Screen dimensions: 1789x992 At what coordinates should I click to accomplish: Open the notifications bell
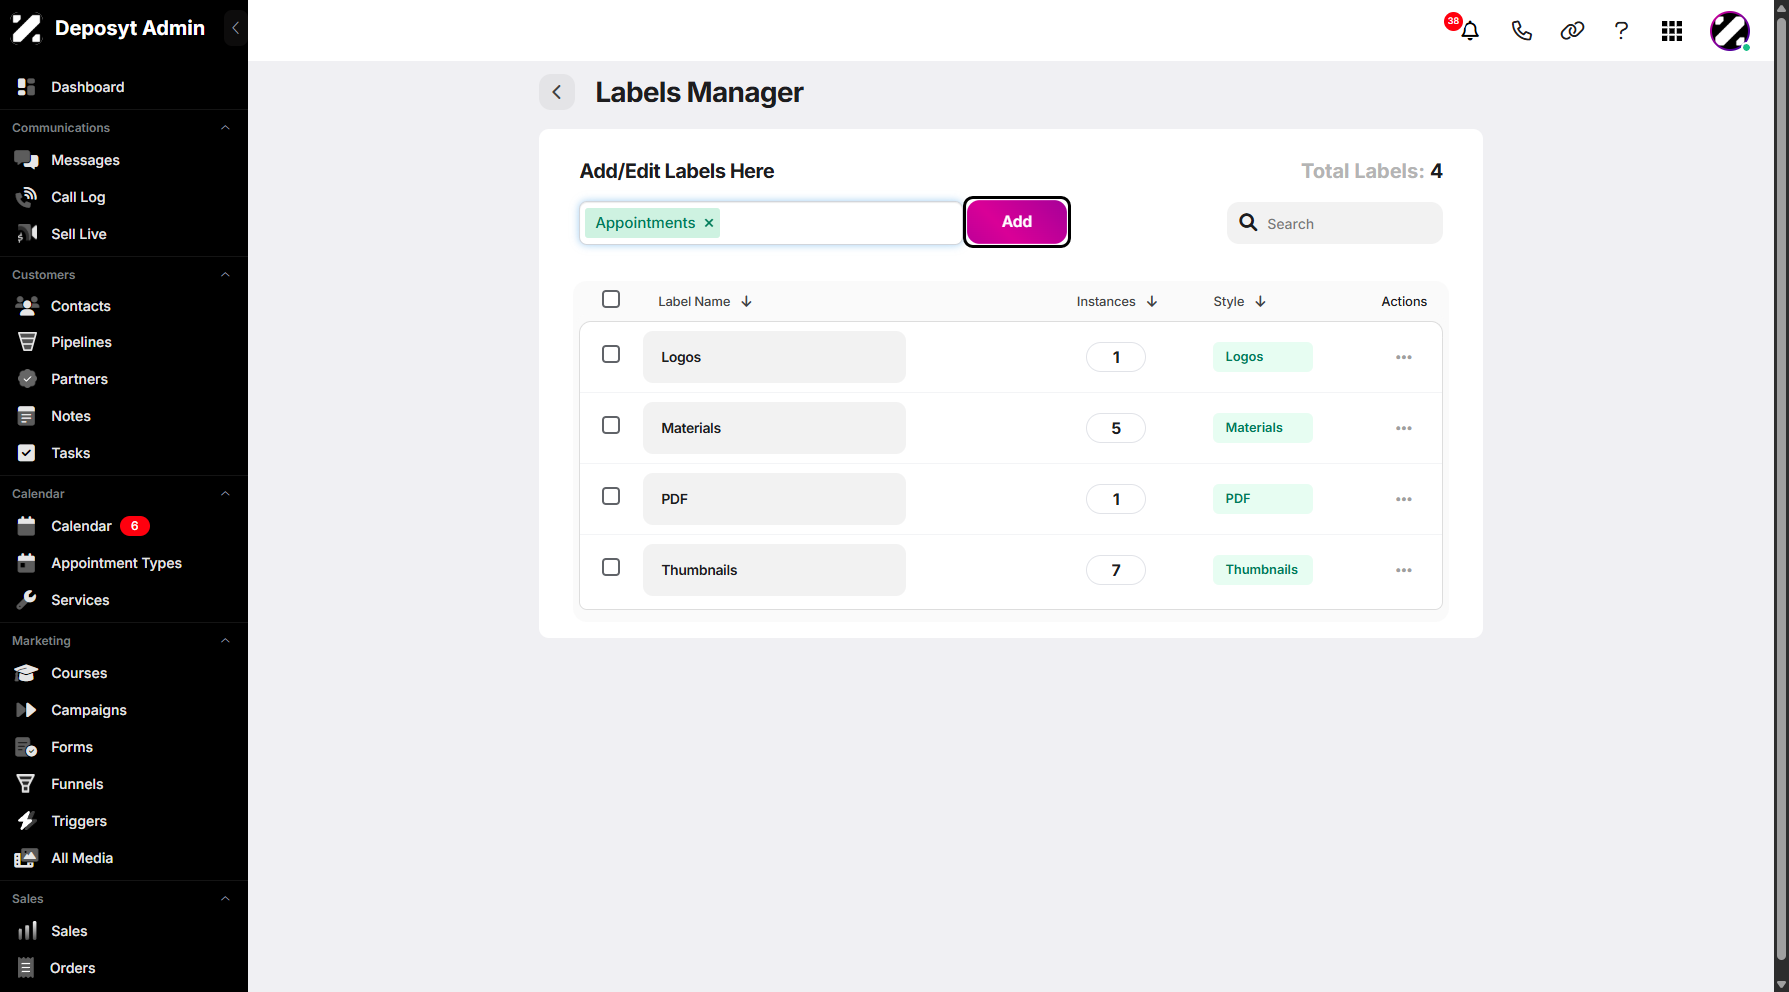point(1469,31)
